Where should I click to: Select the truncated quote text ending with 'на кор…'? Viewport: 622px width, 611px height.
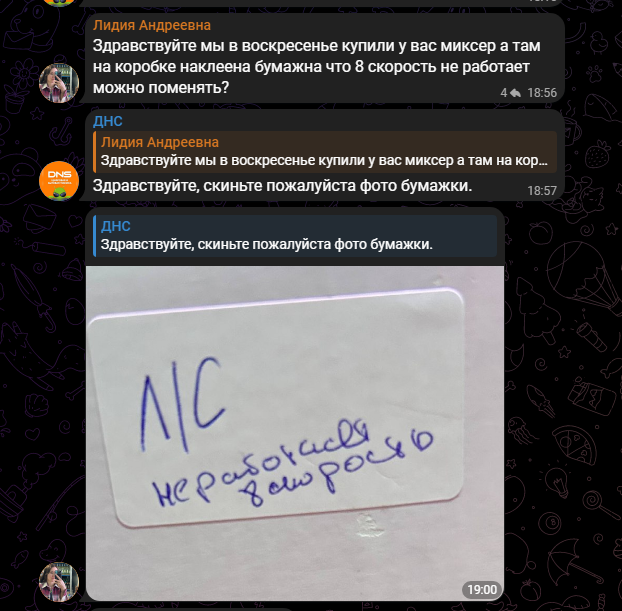point(324,160)
